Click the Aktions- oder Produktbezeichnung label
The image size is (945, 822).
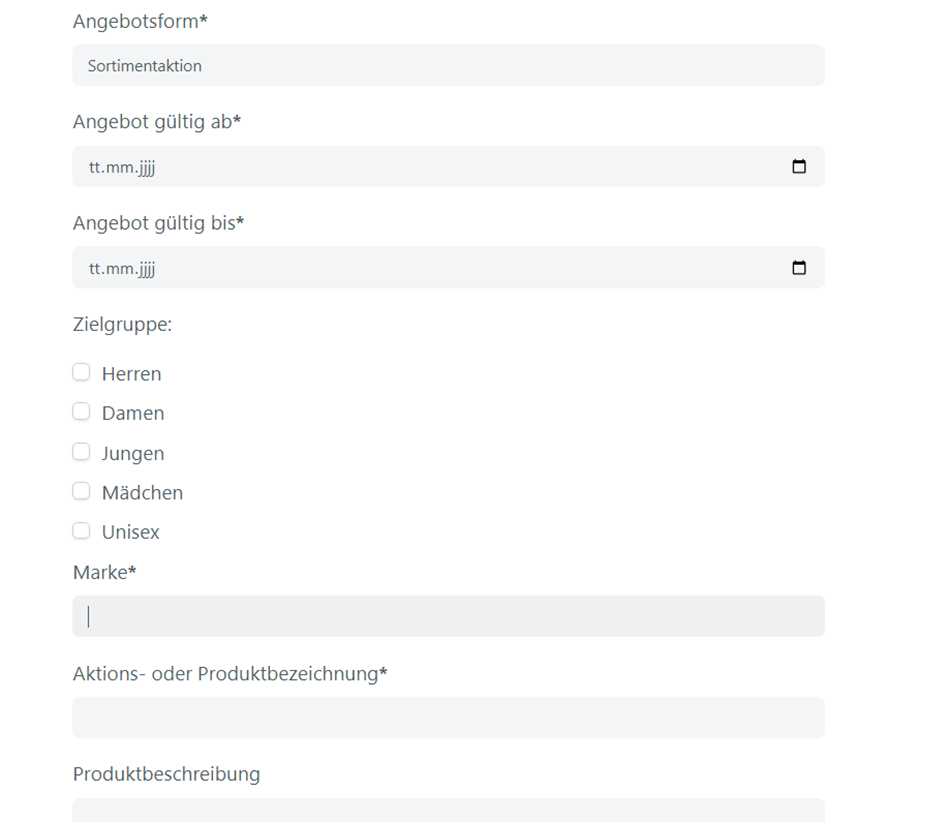tap(229, 674)
